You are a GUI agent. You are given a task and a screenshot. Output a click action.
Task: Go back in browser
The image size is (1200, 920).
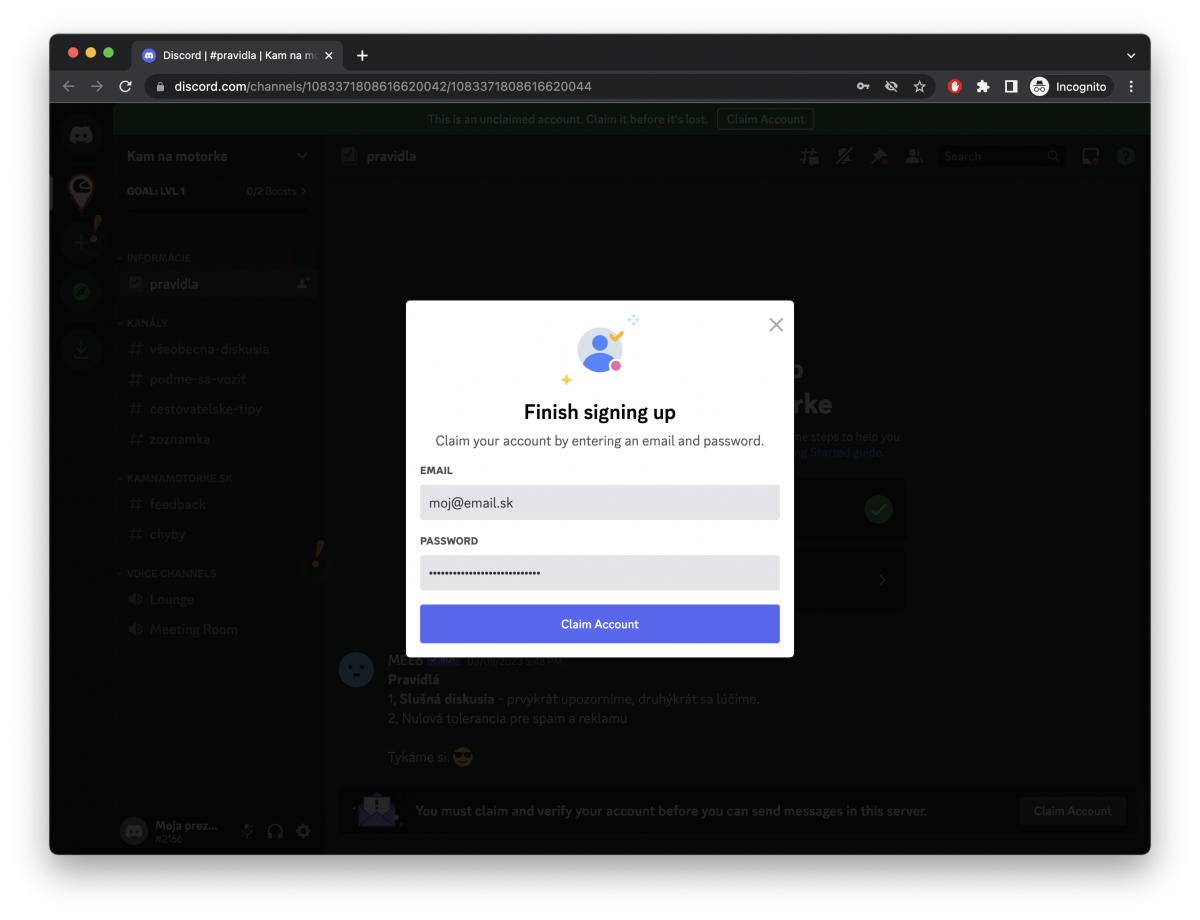pos(69,87)
